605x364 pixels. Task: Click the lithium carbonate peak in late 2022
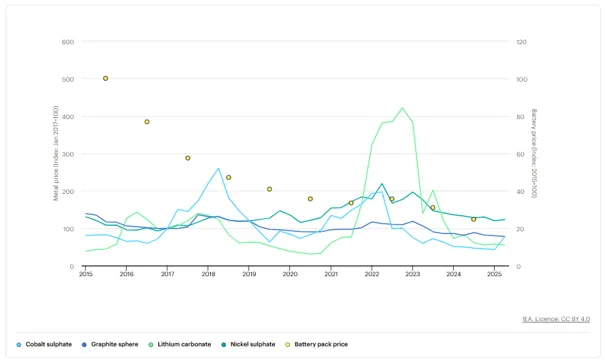pyautogui.click(x=402, y=108)
